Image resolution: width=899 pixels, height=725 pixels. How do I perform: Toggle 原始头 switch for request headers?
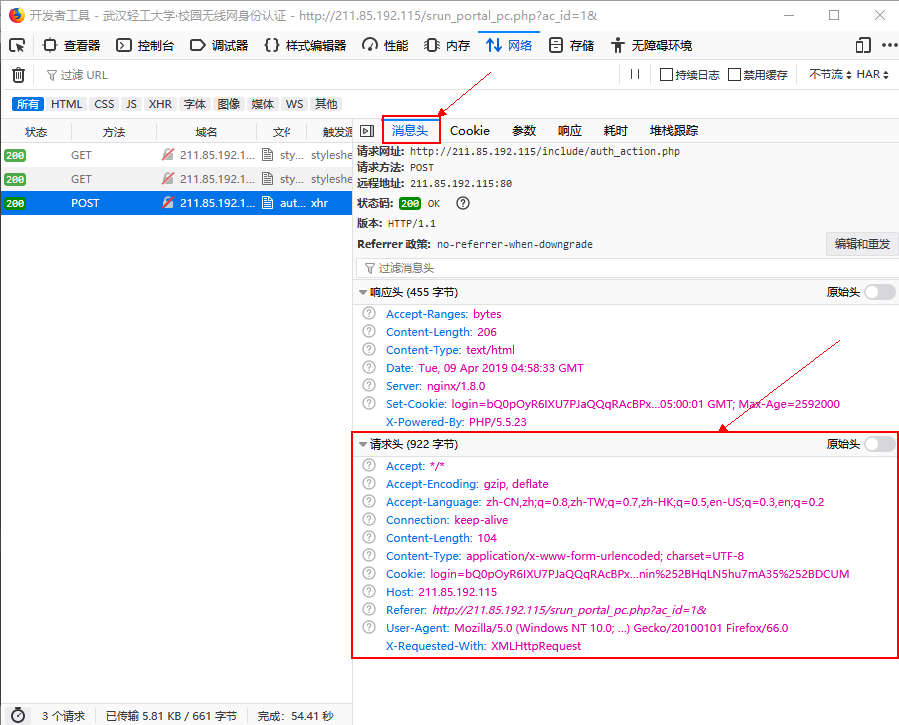(879, 444)
